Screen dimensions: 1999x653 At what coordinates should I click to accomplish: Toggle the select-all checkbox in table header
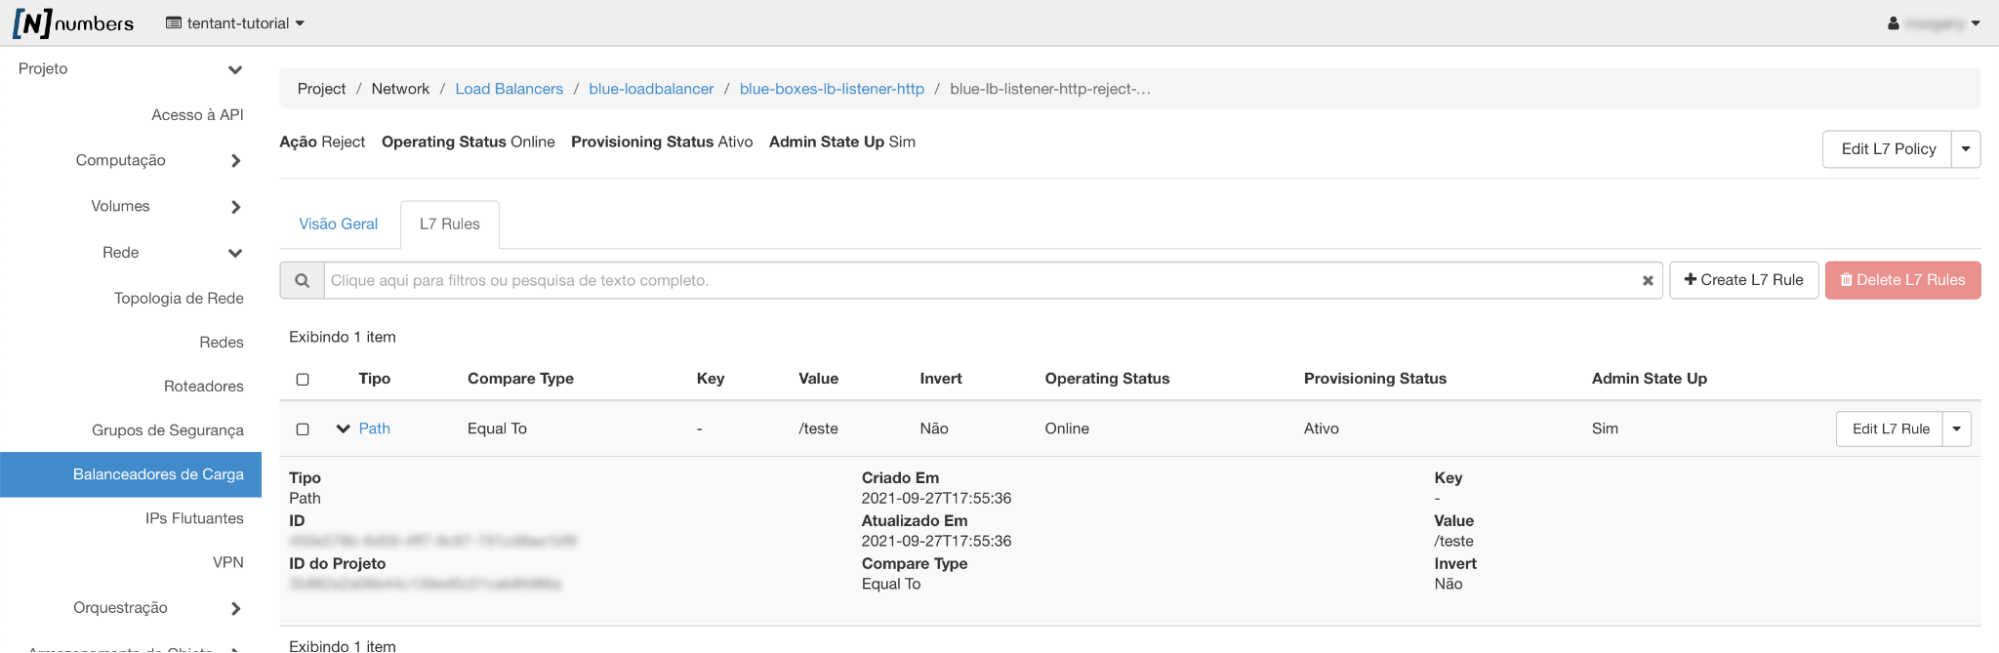[x=303, y=379]
